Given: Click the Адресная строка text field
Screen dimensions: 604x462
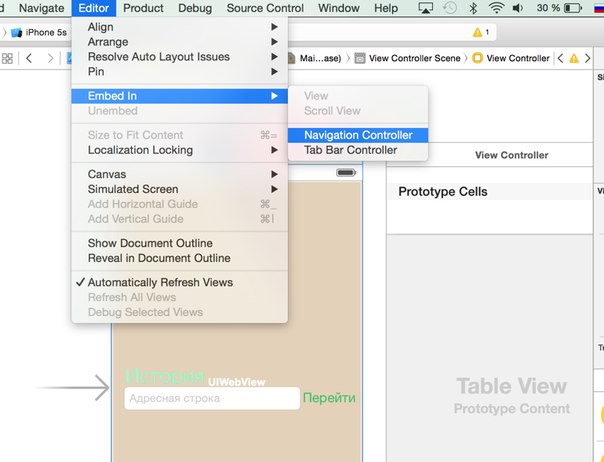Looking at the screenshot, I should (212, 398).
